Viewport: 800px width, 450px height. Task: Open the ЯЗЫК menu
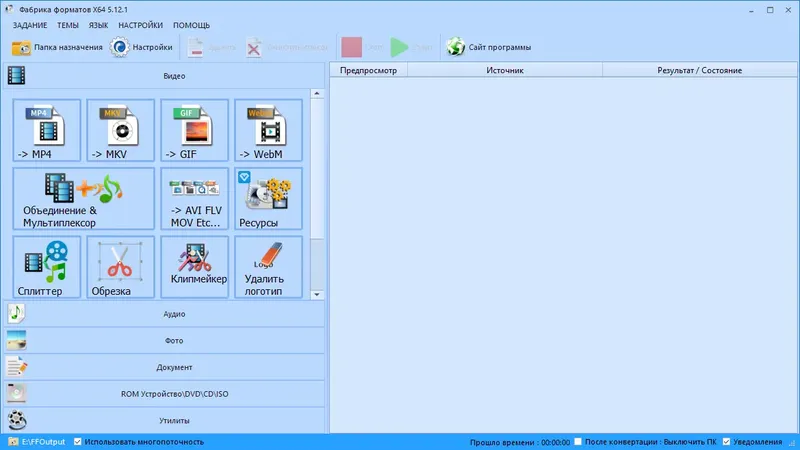click(98, 25)
